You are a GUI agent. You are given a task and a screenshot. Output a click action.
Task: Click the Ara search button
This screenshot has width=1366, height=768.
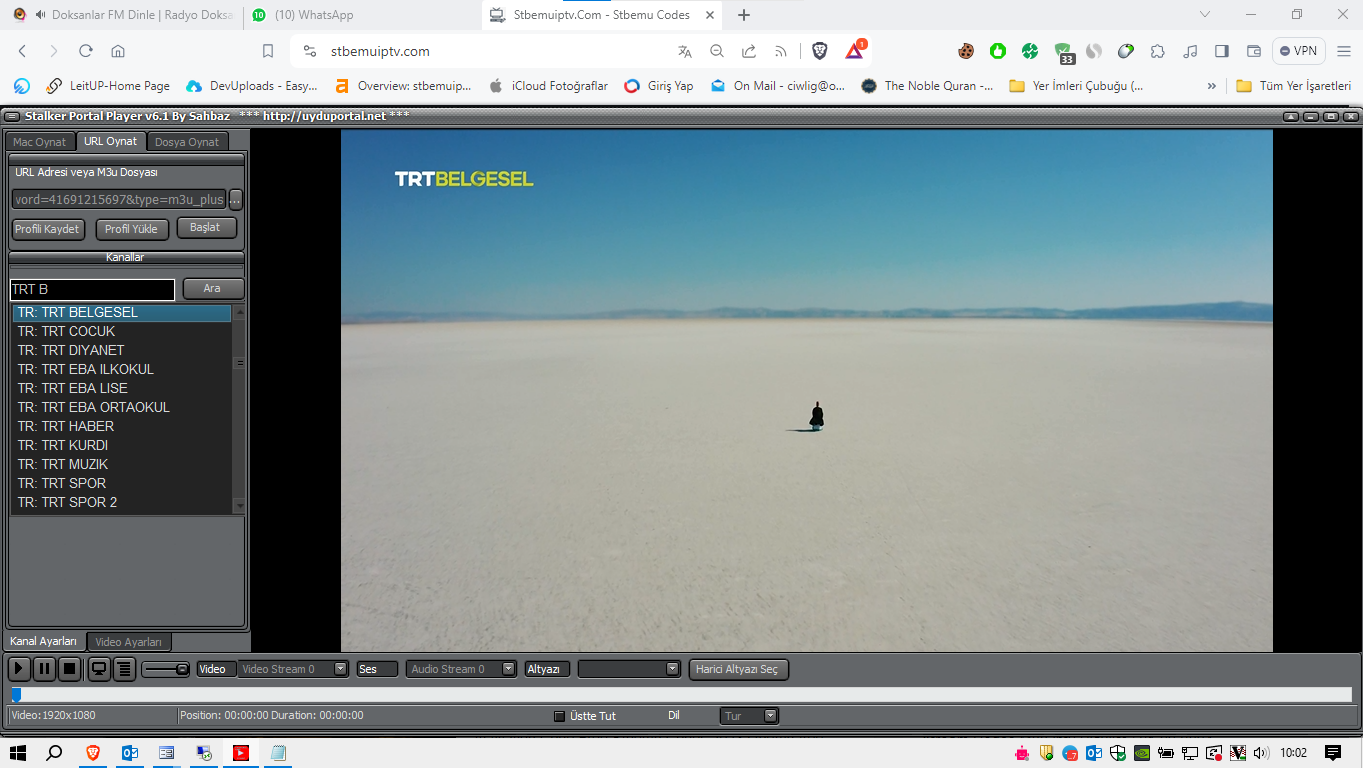213,288
